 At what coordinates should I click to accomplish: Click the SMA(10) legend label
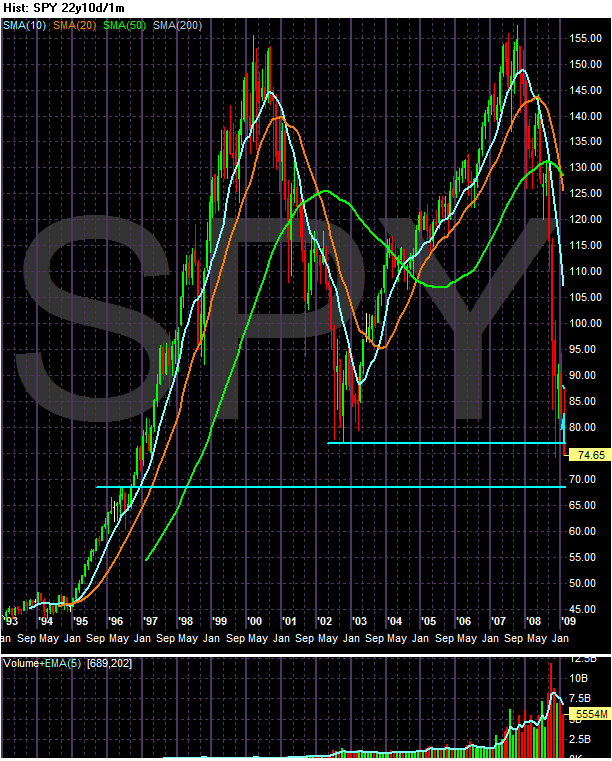(24, 25)
